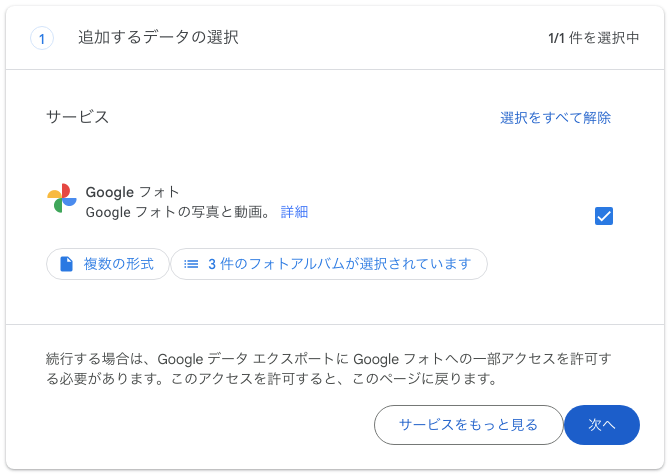Click the 複数の形式 label text
The image size is (669, 474).
coord(119,264)
